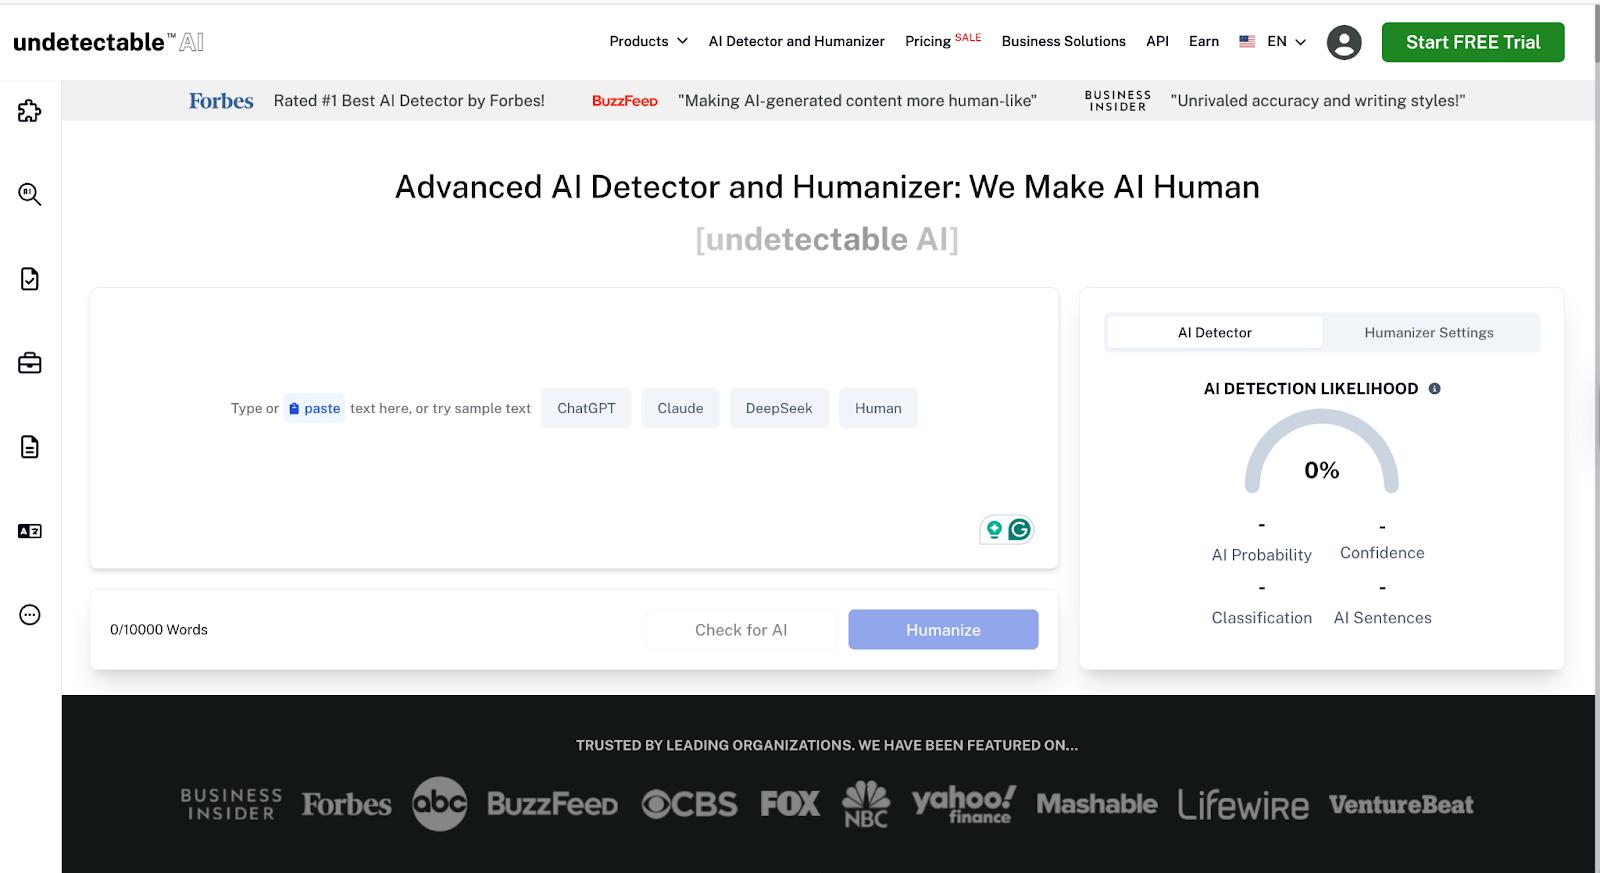This screenshot has height=873, width=1600.
Task: Click the Check for AI button
Action: [x=740, y=630]
